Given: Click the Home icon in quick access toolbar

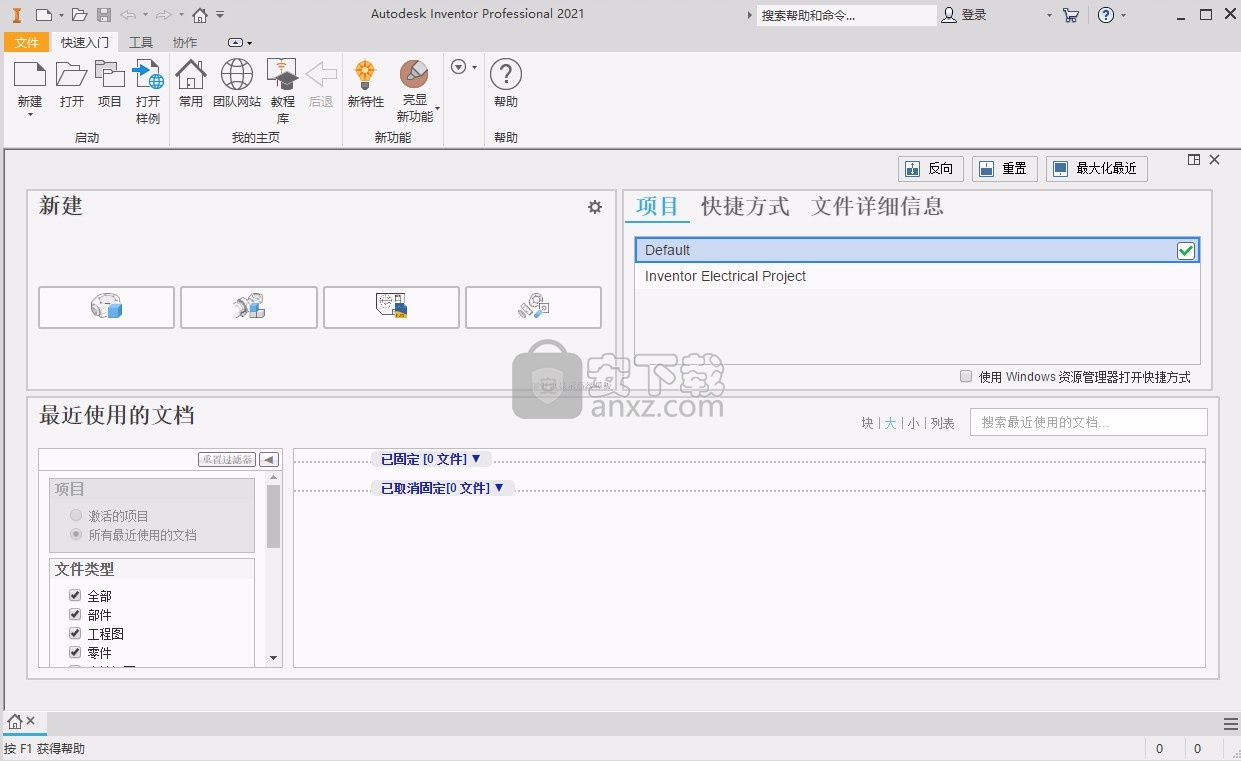Looking at the screenshot, I should click(200, 15).
